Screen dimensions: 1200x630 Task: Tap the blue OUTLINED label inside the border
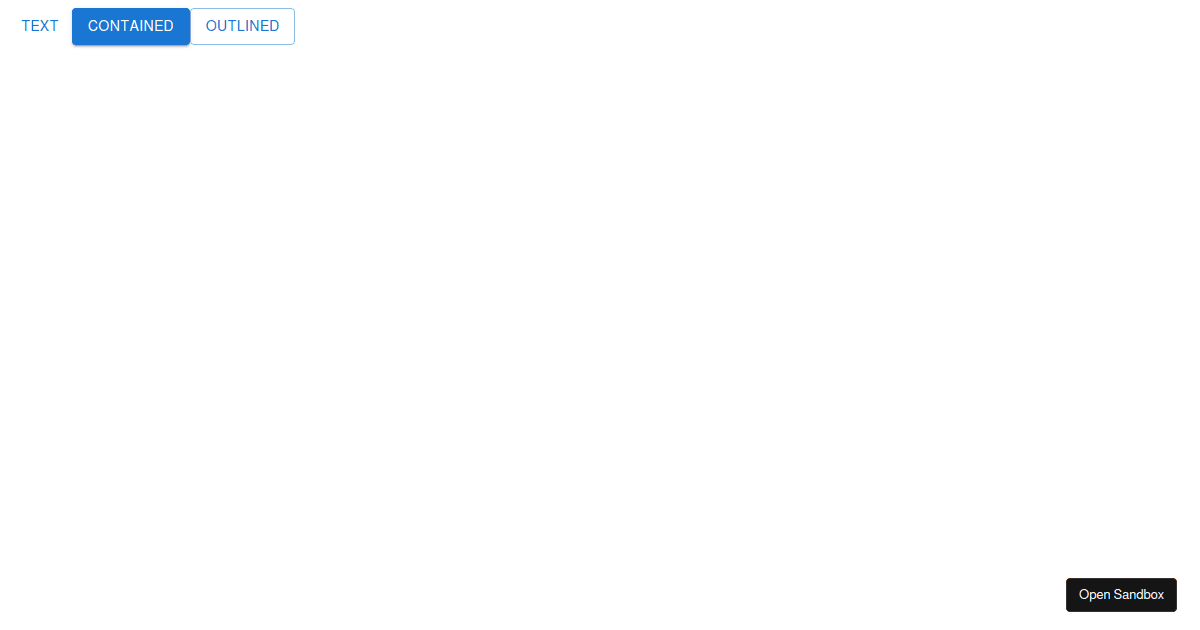[x=242, y=26]
